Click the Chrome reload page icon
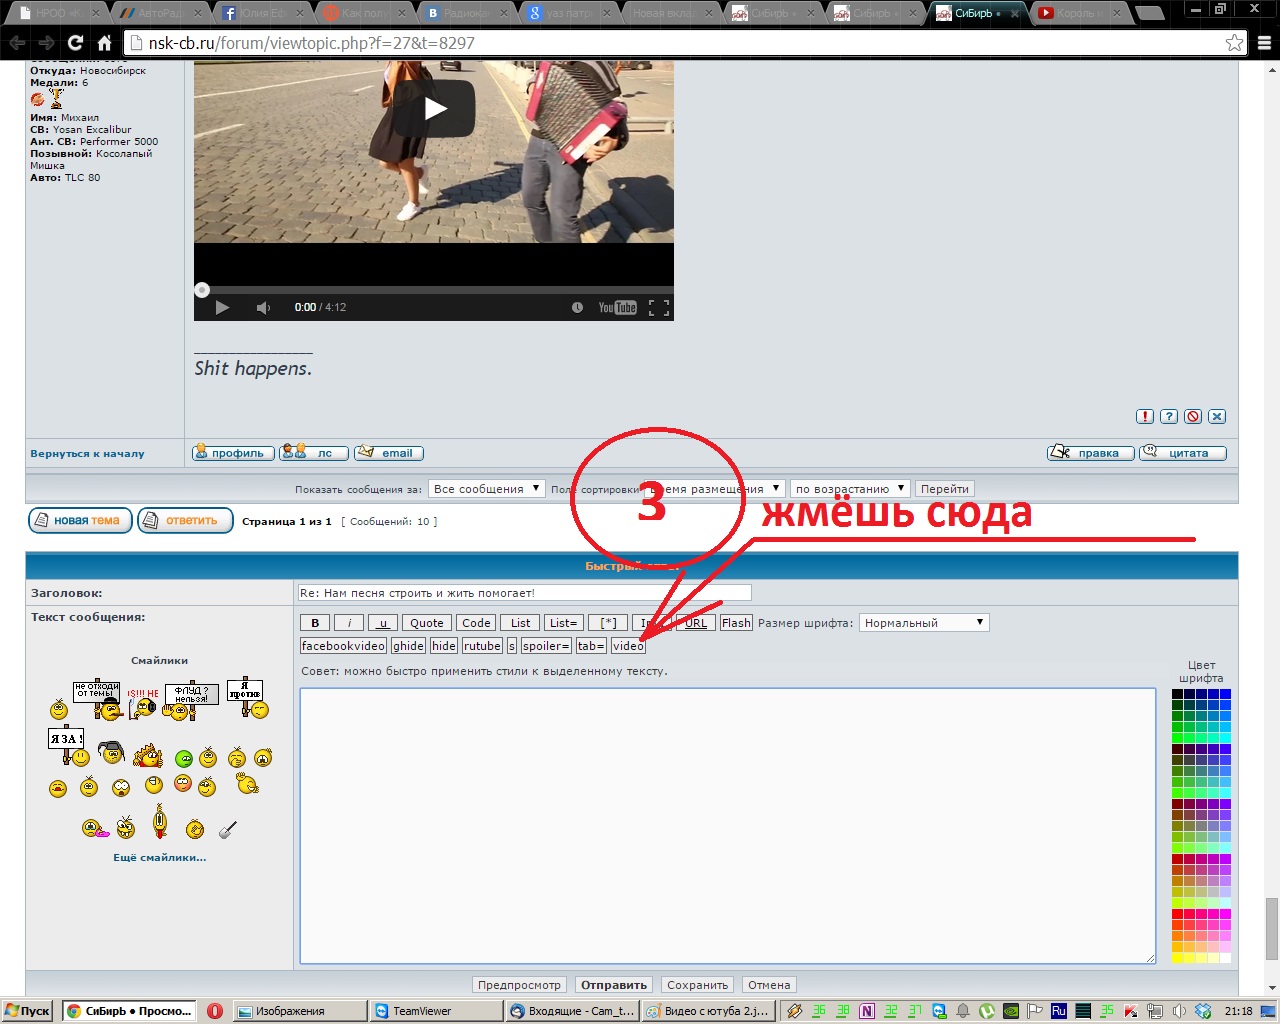1280x1024 pixels. click(x=75, y=43)
